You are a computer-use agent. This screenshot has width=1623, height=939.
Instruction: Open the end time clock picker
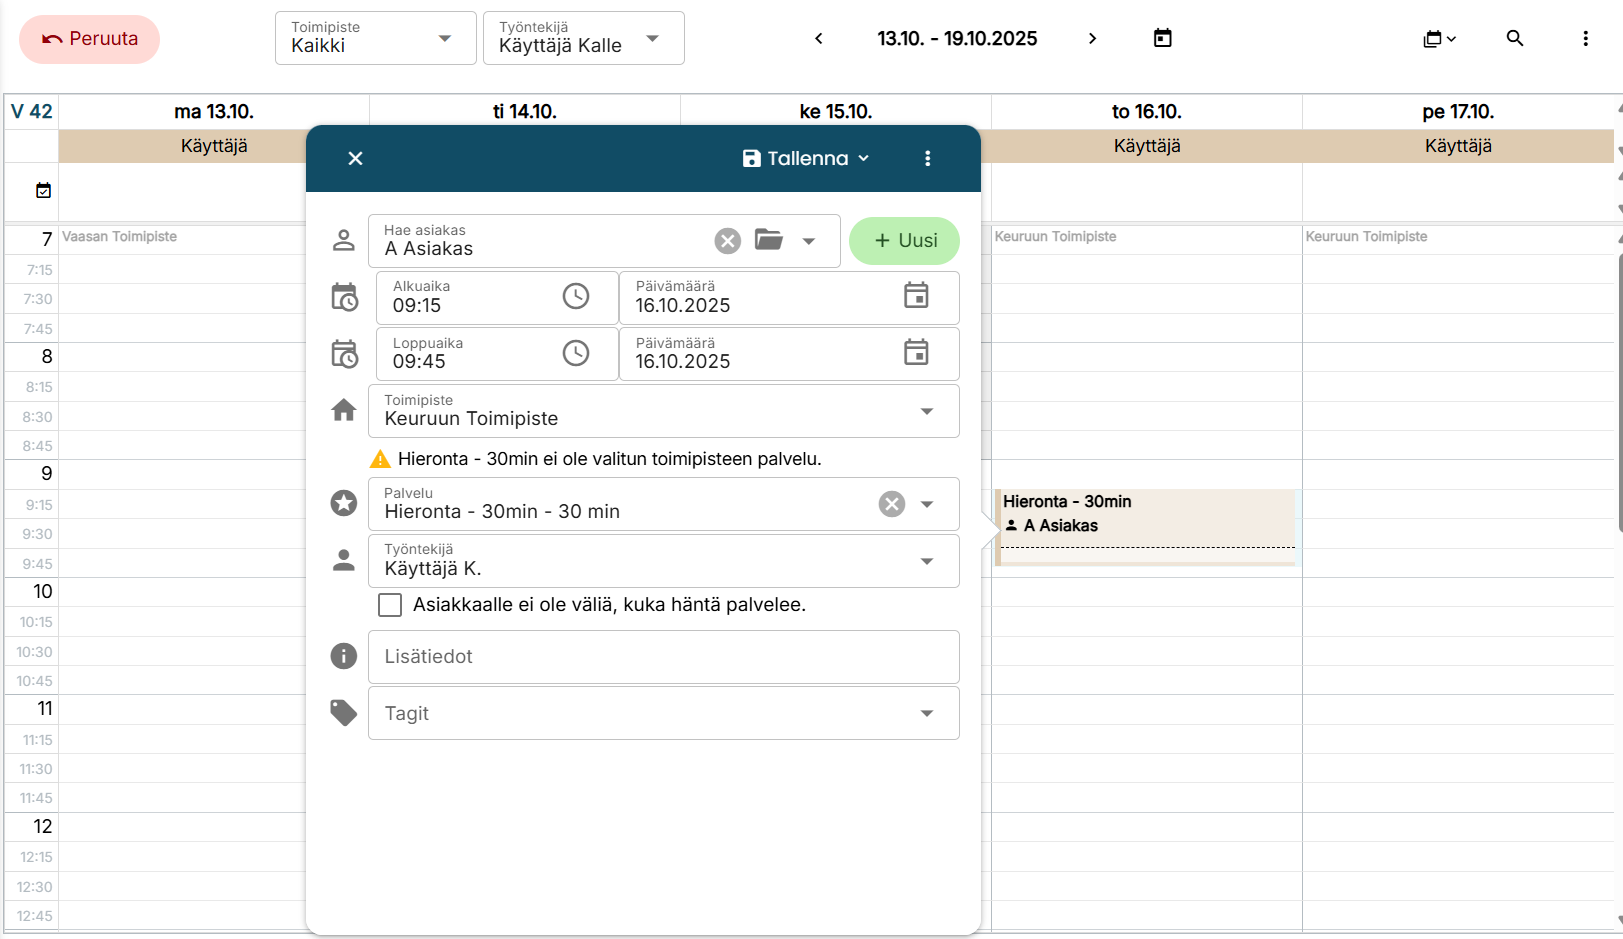[576, 353]
